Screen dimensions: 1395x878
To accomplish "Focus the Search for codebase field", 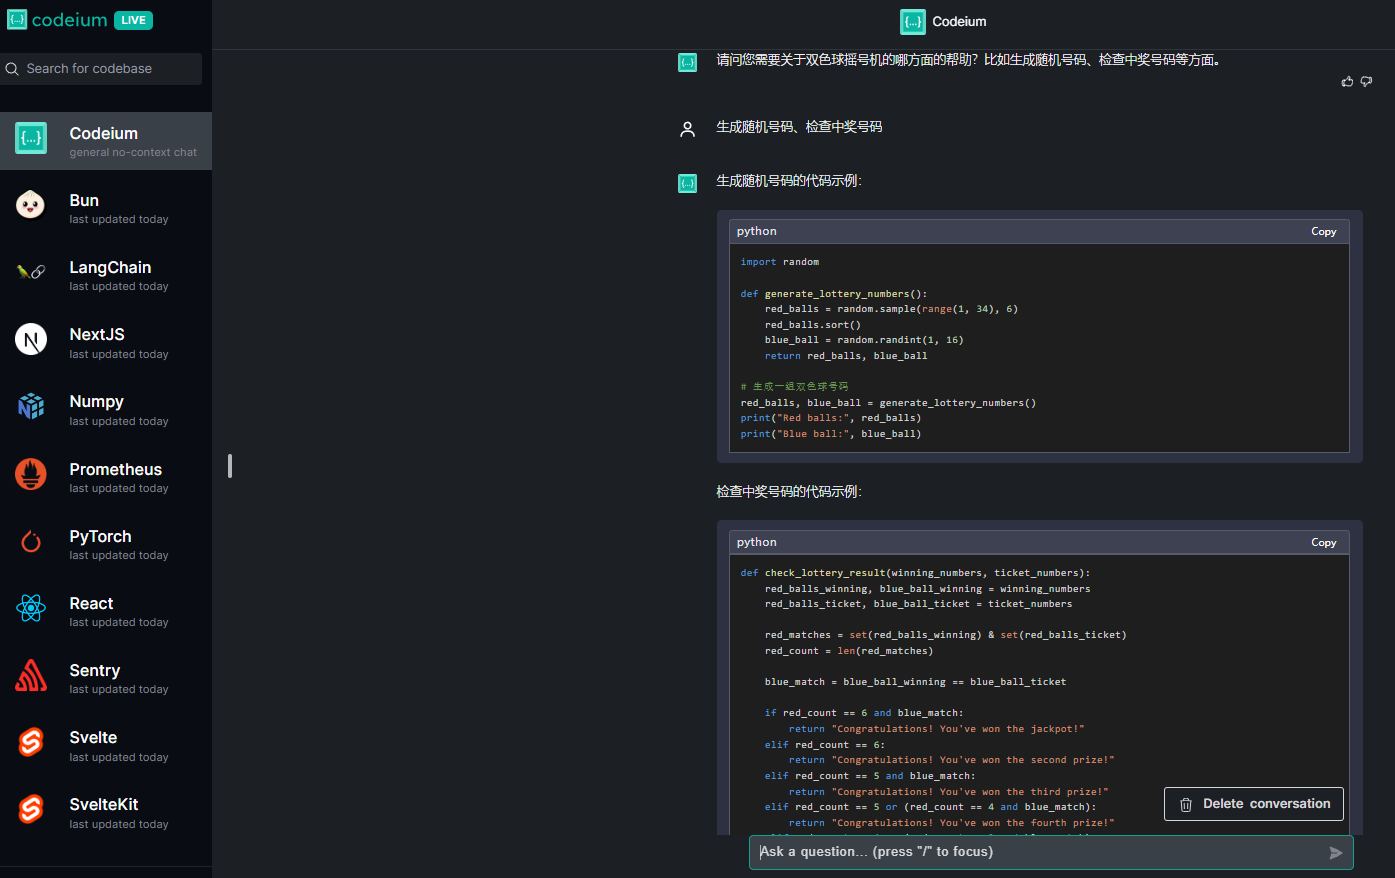I will coord(101,69).
